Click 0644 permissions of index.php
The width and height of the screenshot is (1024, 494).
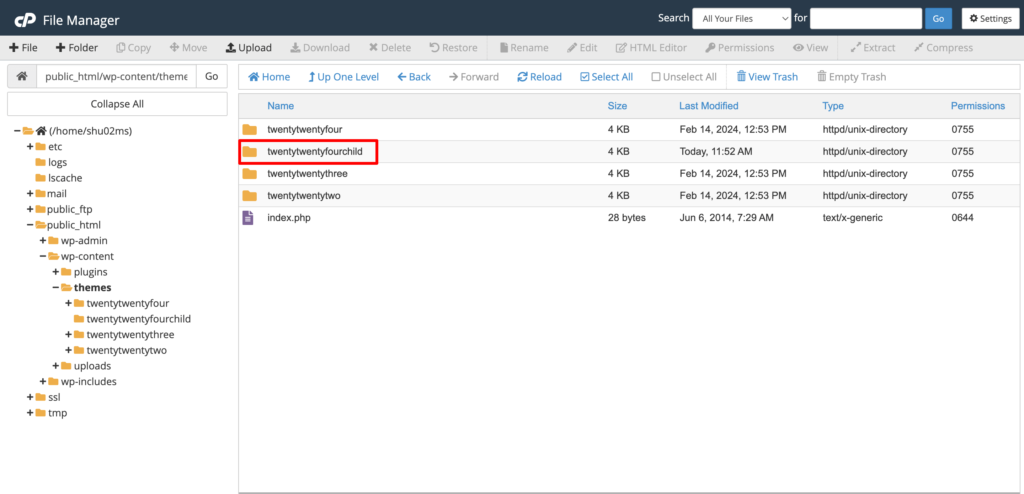[x=963, y=218]
